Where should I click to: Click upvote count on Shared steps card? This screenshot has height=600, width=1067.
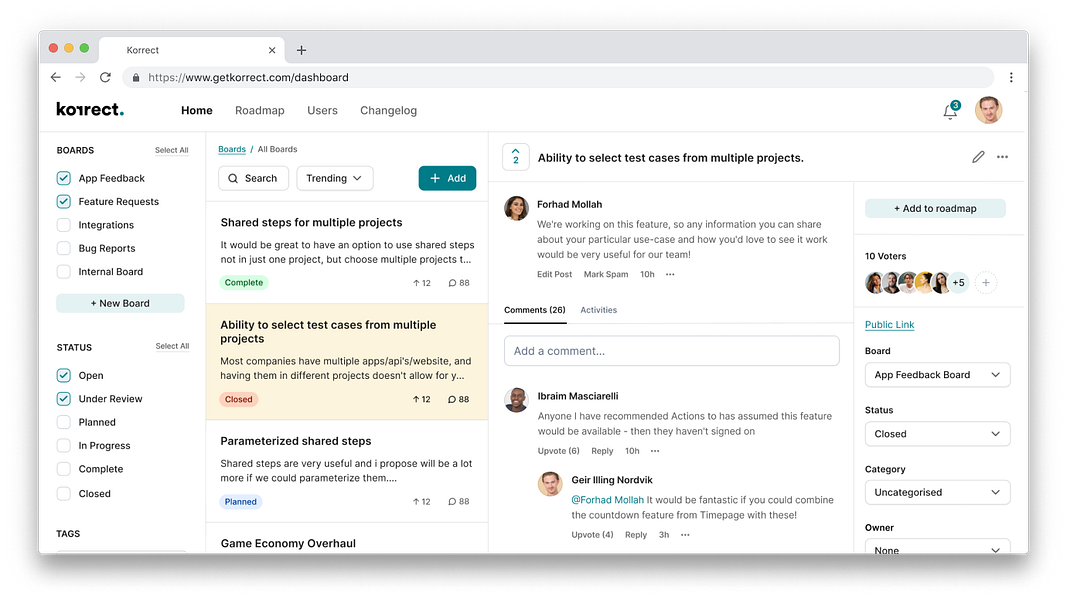[x=422, y=283]
